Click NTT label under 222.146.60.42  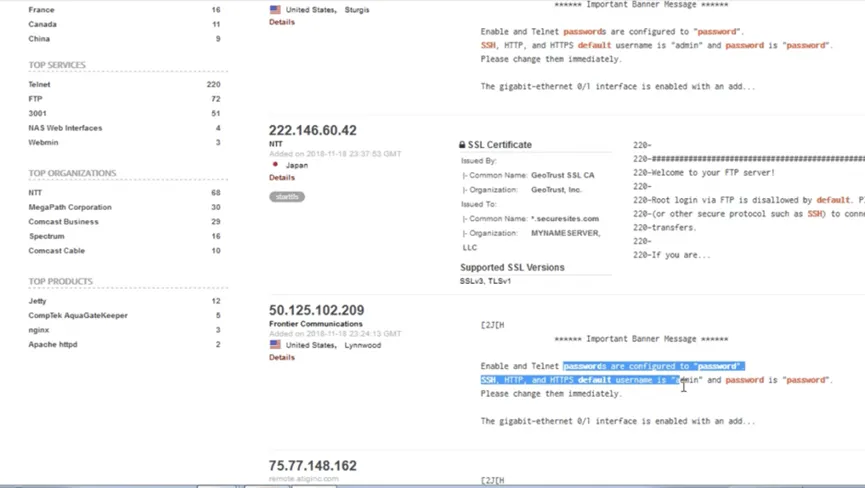tap(276, 144)
